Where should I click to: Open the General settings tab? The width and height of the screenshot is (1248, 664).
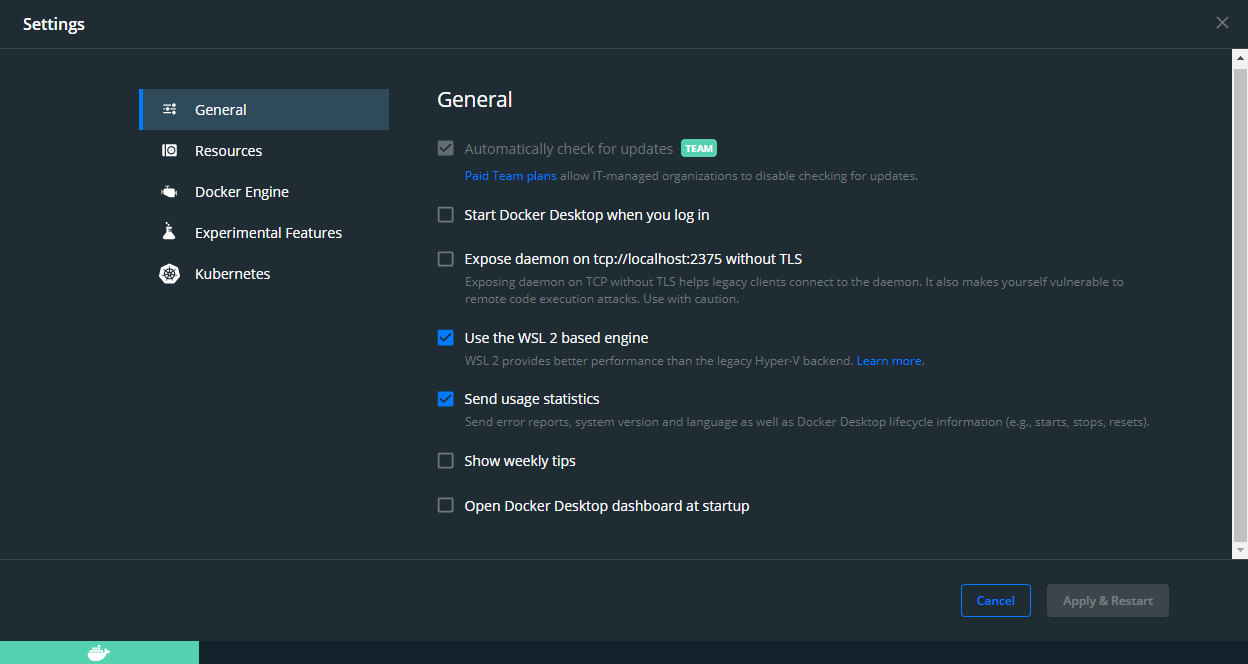264,110
